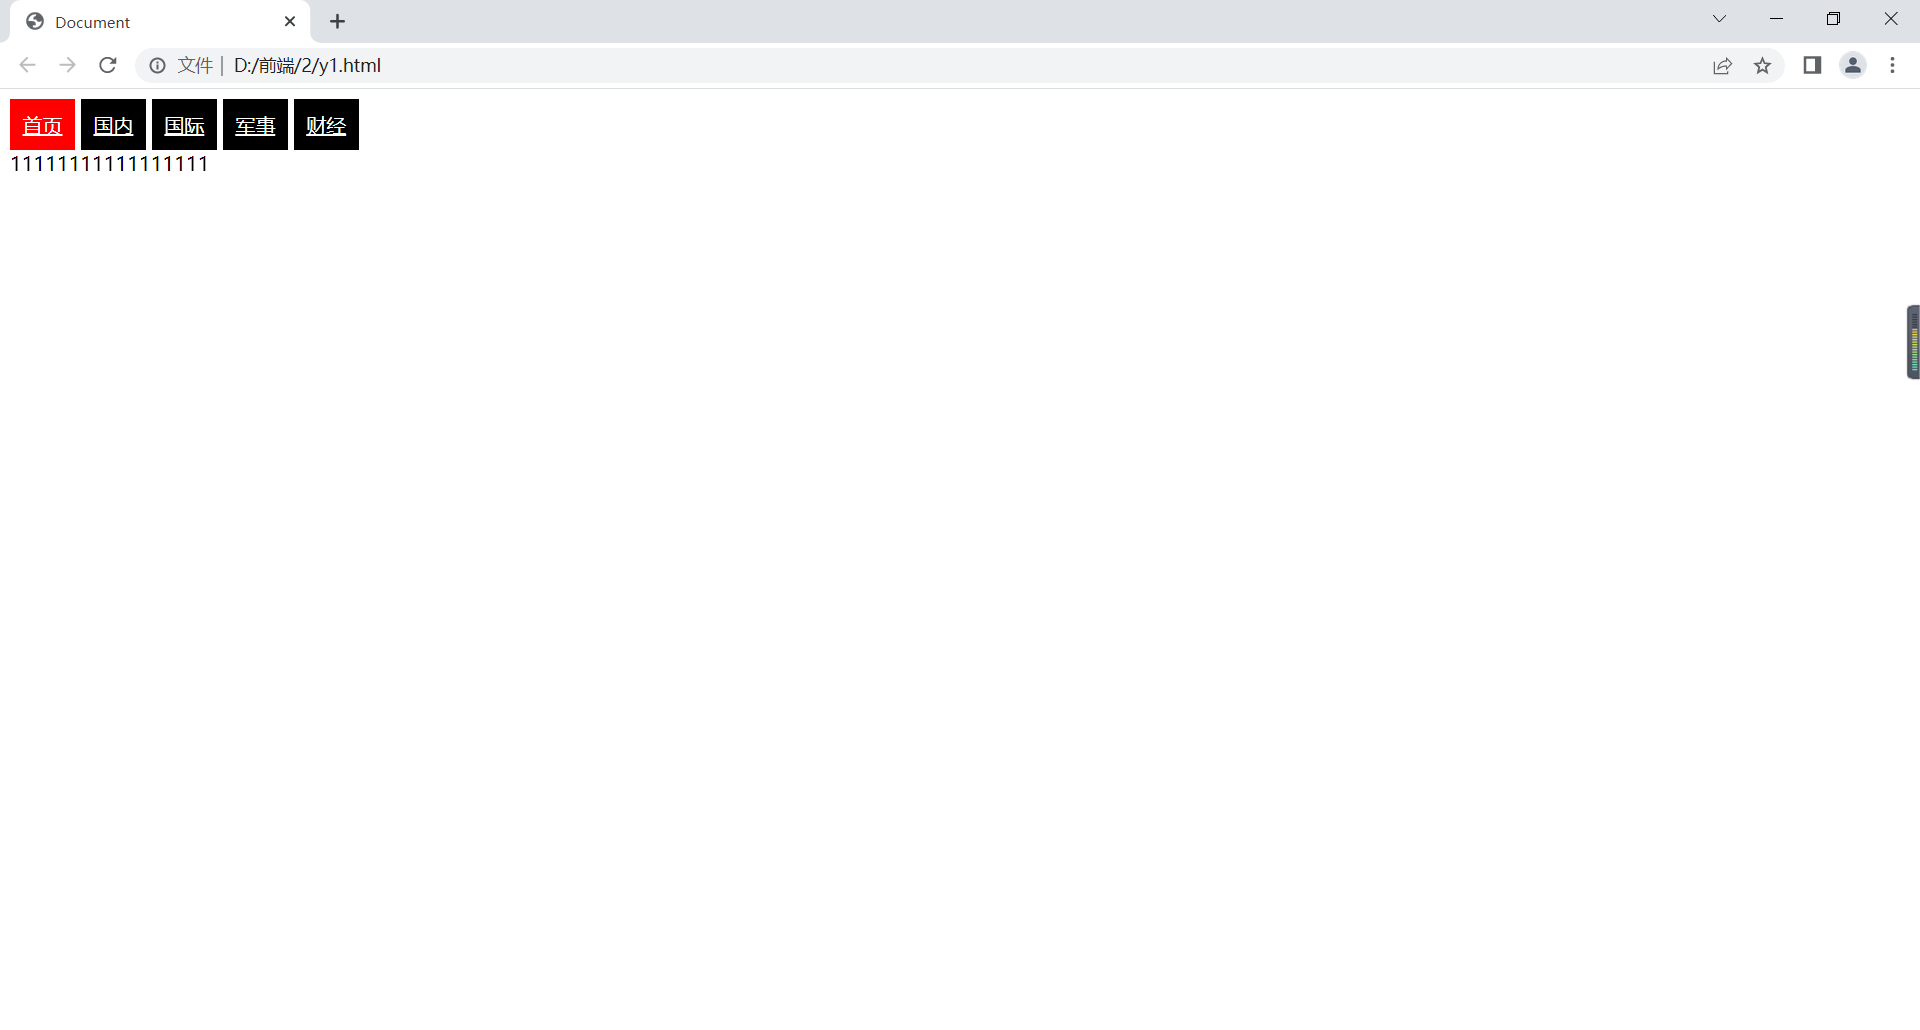Click the forward navigation arrow

coord(67,65)
